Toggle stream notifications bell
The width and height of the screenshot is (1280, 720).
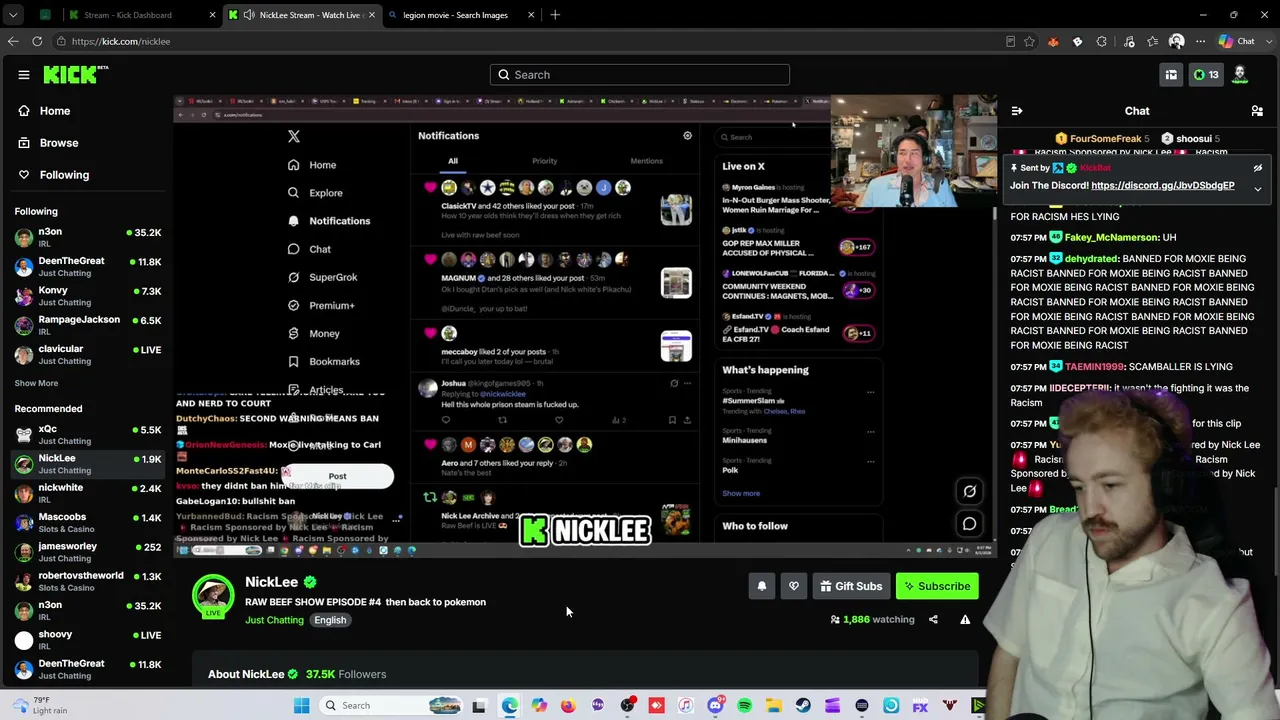tap(762, 586)
